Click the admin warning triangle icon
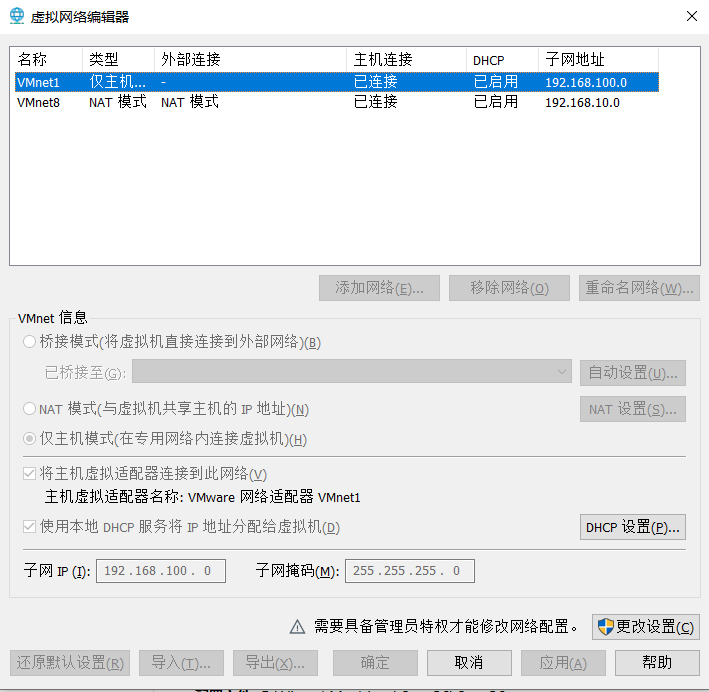This screenshot has height=692, width=709. (x=297, y=627)
